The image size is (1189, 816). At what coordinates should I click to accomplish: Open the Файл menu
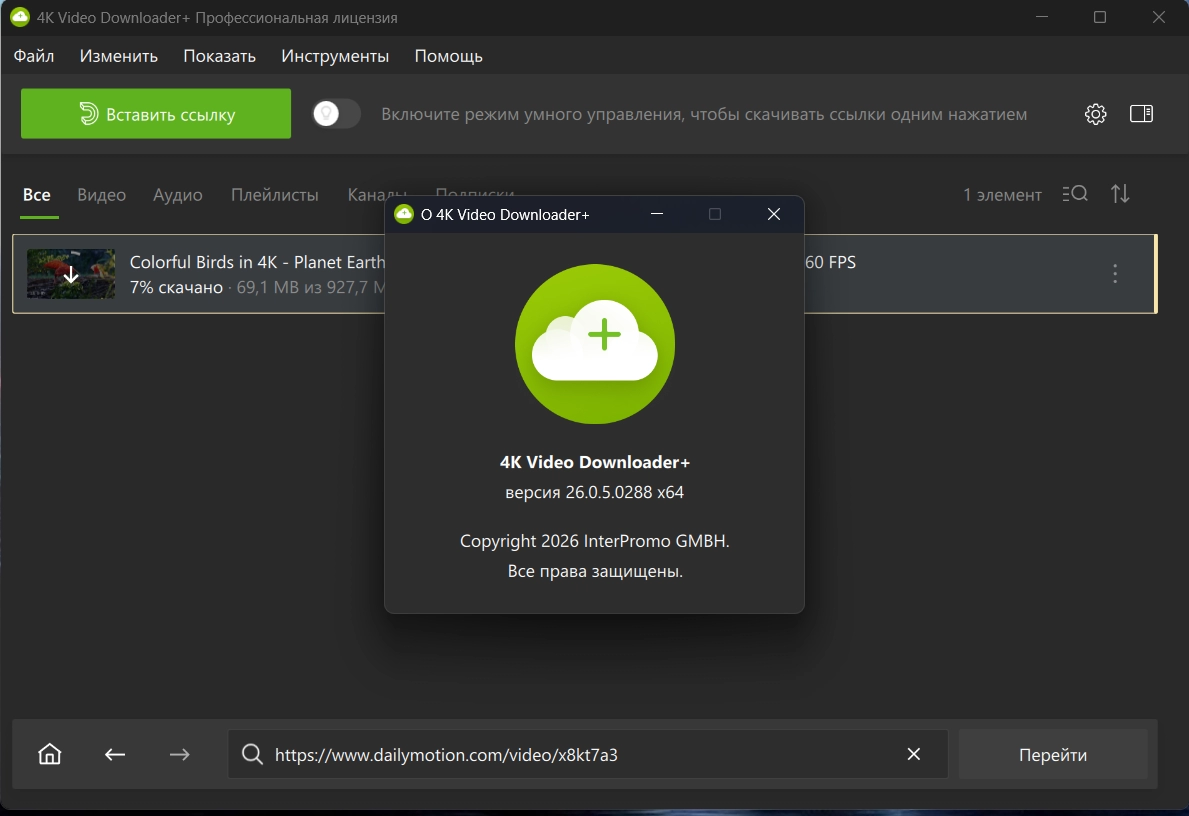pyautogui.click(x=33, y=56)
